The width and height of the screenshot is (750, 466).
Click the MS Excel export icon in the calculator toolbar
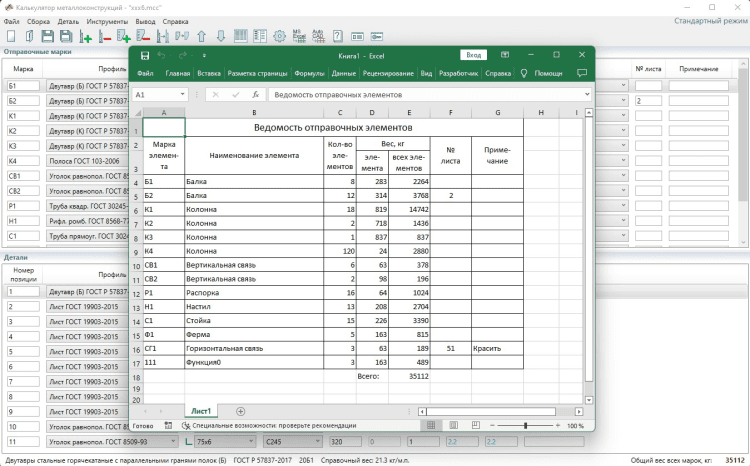pos(298,36)
